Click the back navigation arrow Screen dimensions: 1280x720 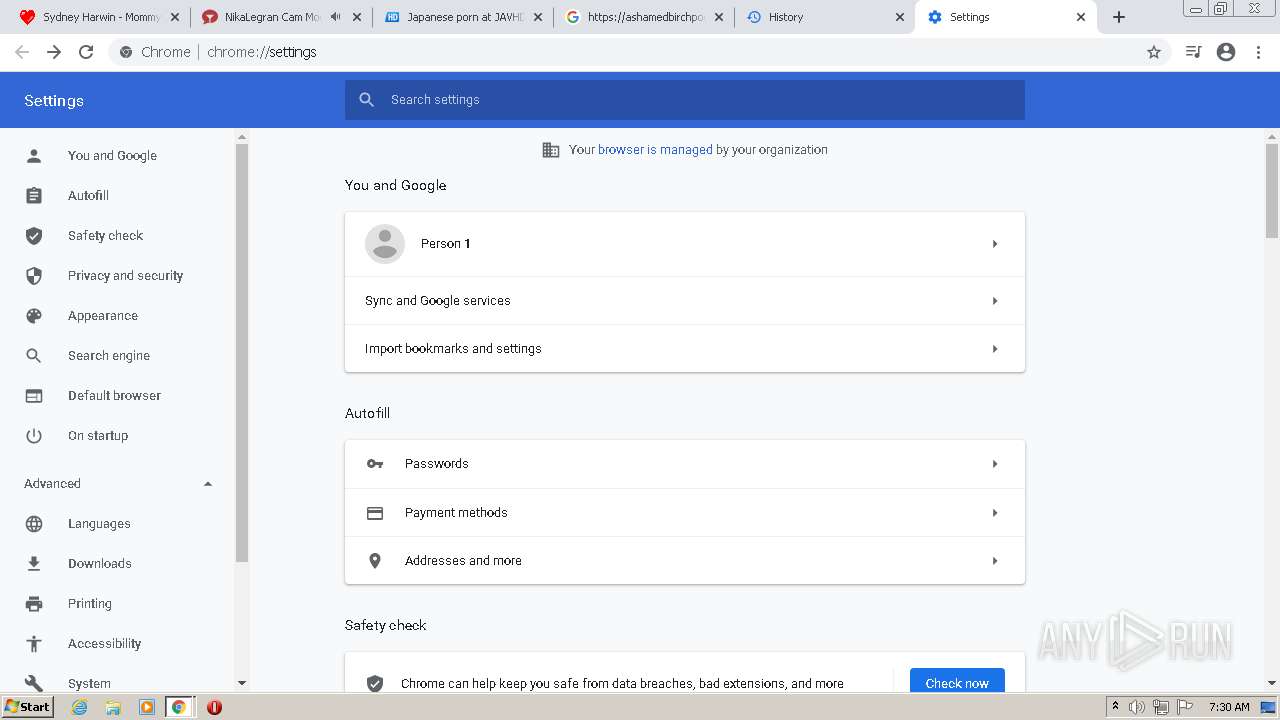coord(22,52)
